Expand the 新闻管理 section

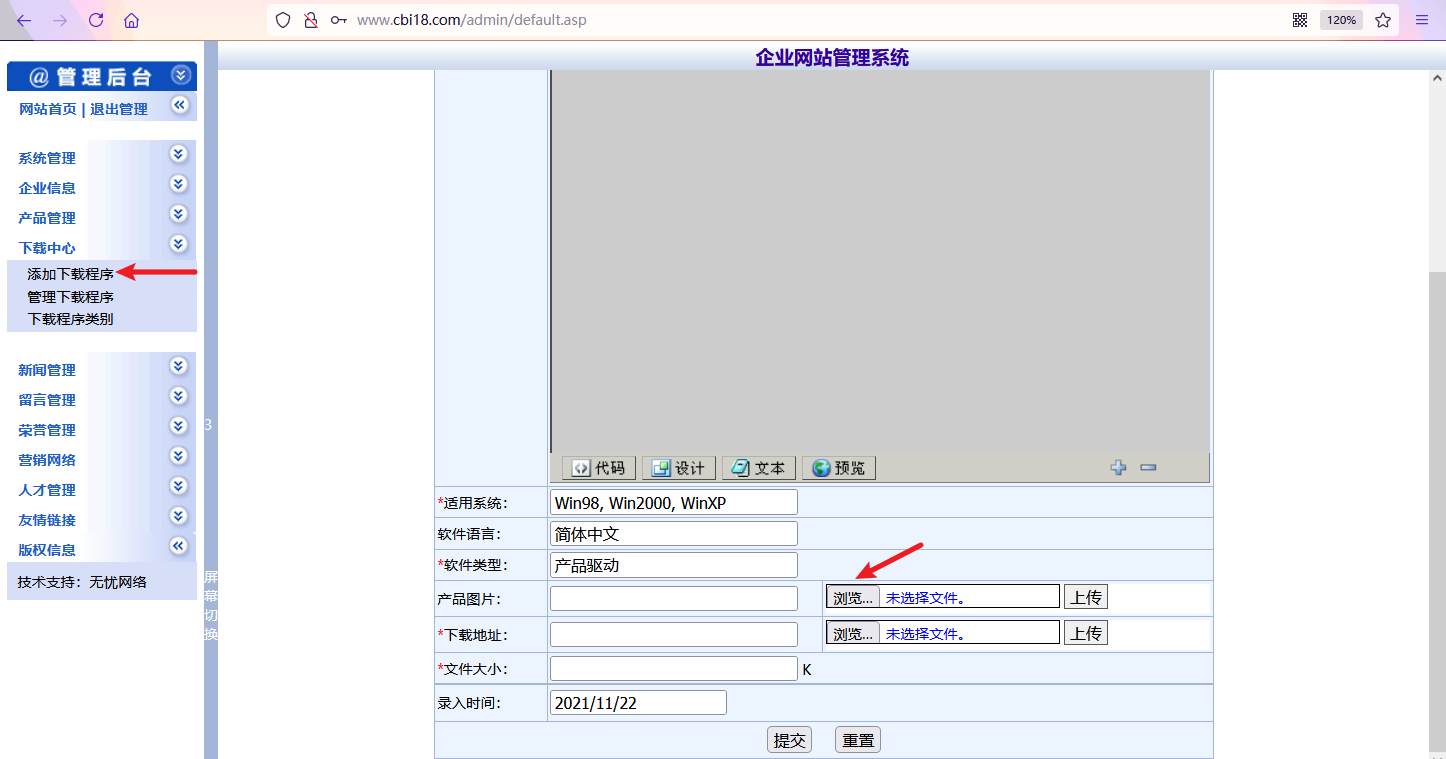[179, 366]
